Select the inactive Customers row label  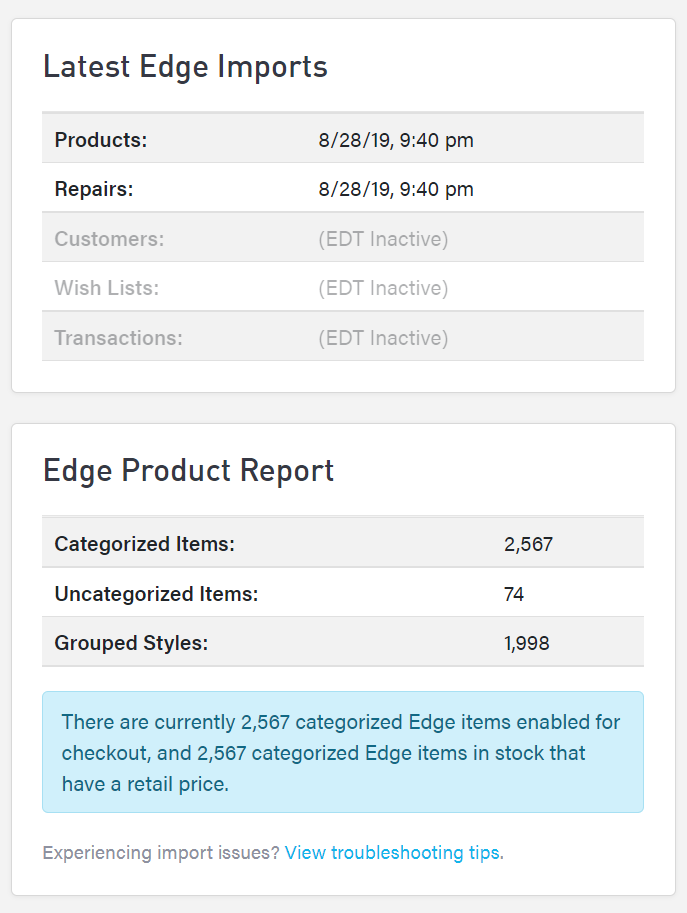tap(109, 239)
